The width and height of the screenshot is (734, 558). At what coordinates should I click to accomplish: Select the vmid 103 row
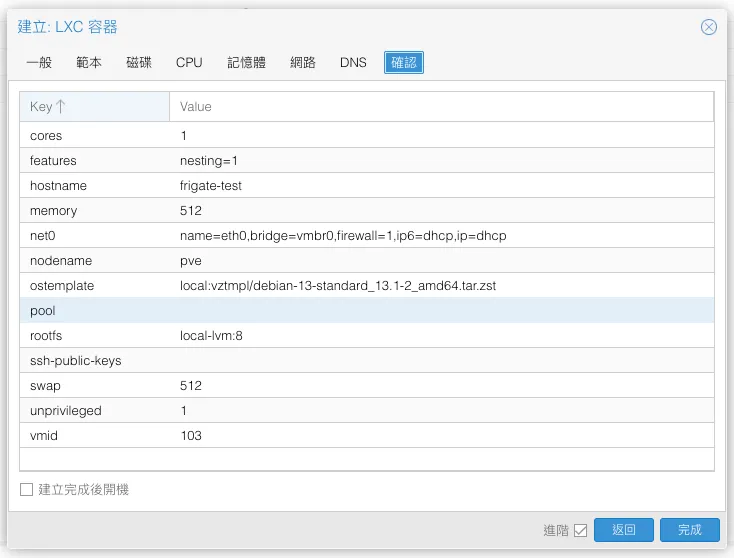[366, 436]
